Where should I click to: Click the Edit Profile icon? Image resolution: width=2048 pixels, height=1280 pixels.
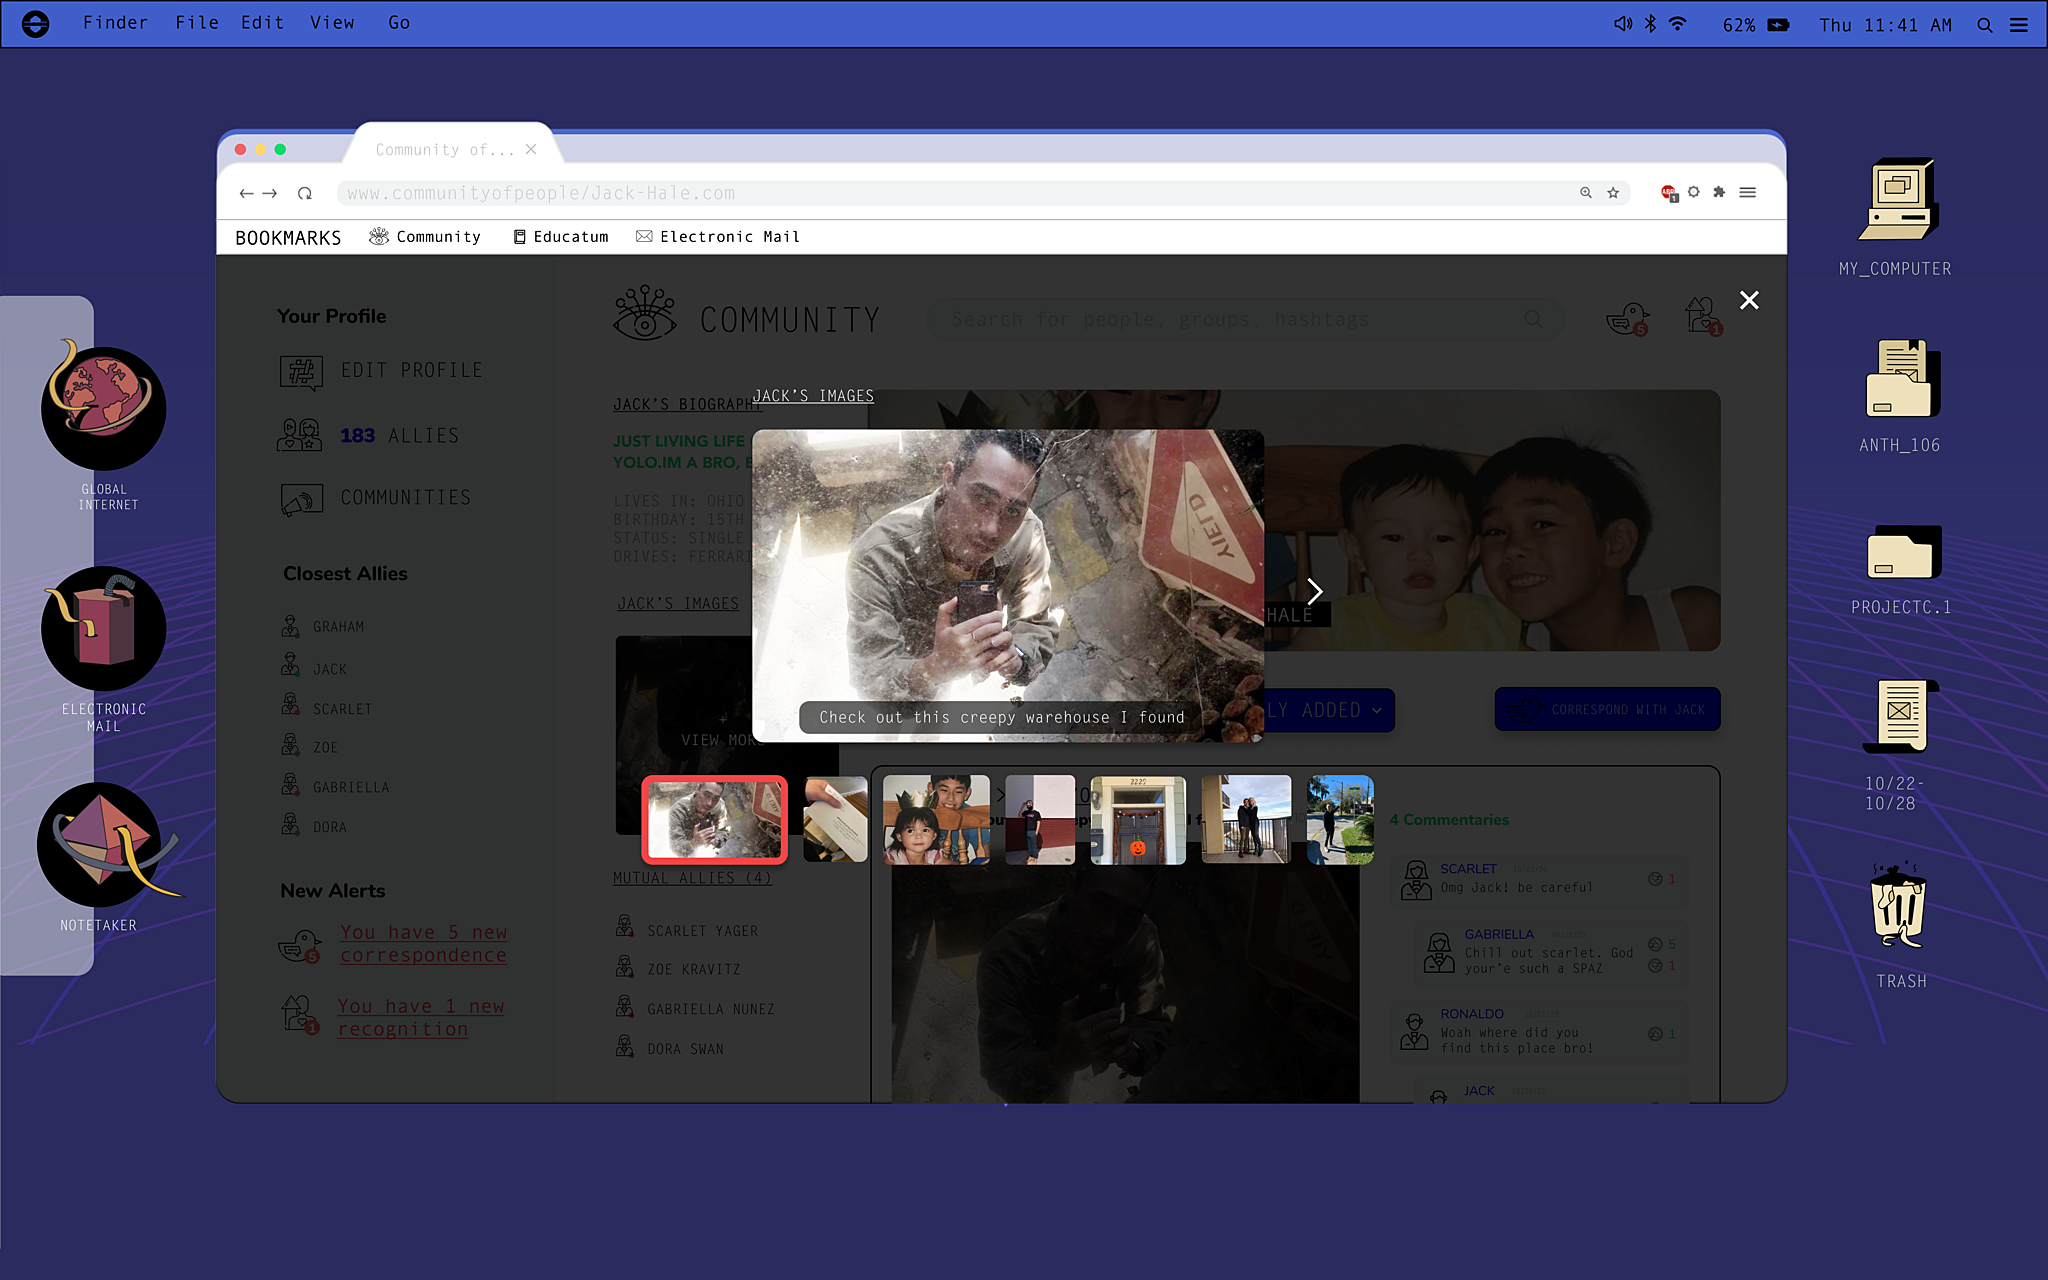301,372
